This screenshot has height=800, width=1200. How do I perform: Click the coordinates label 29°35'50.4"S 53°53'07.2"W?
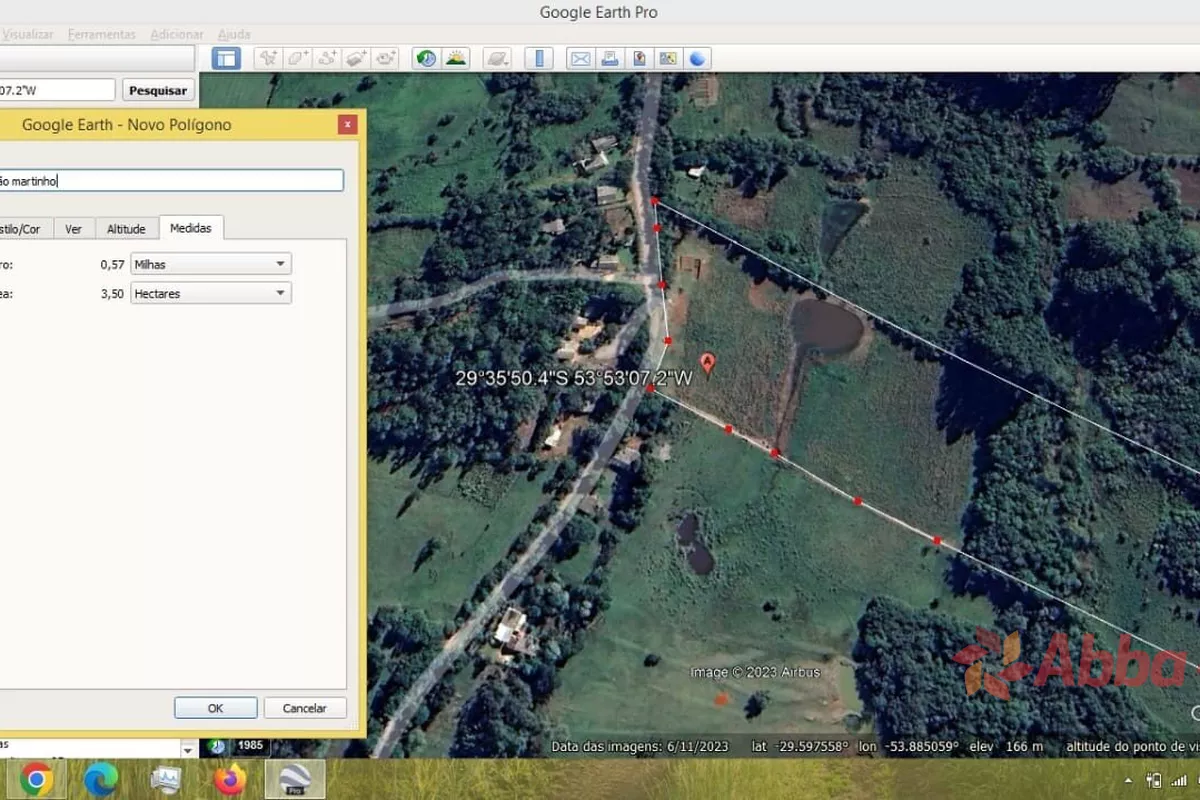click(x=574, y=378)
